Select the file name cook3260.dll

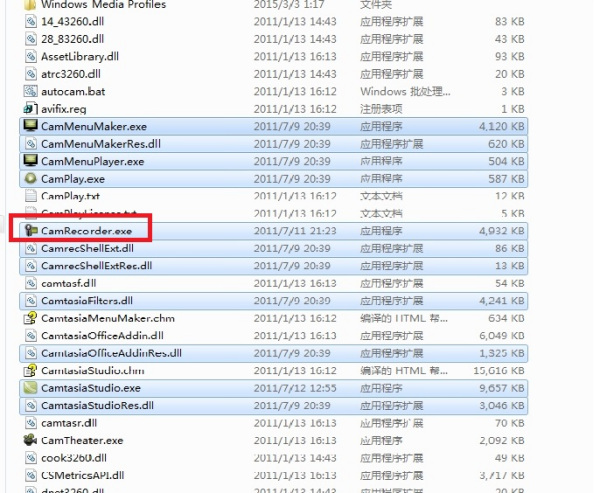74,458
